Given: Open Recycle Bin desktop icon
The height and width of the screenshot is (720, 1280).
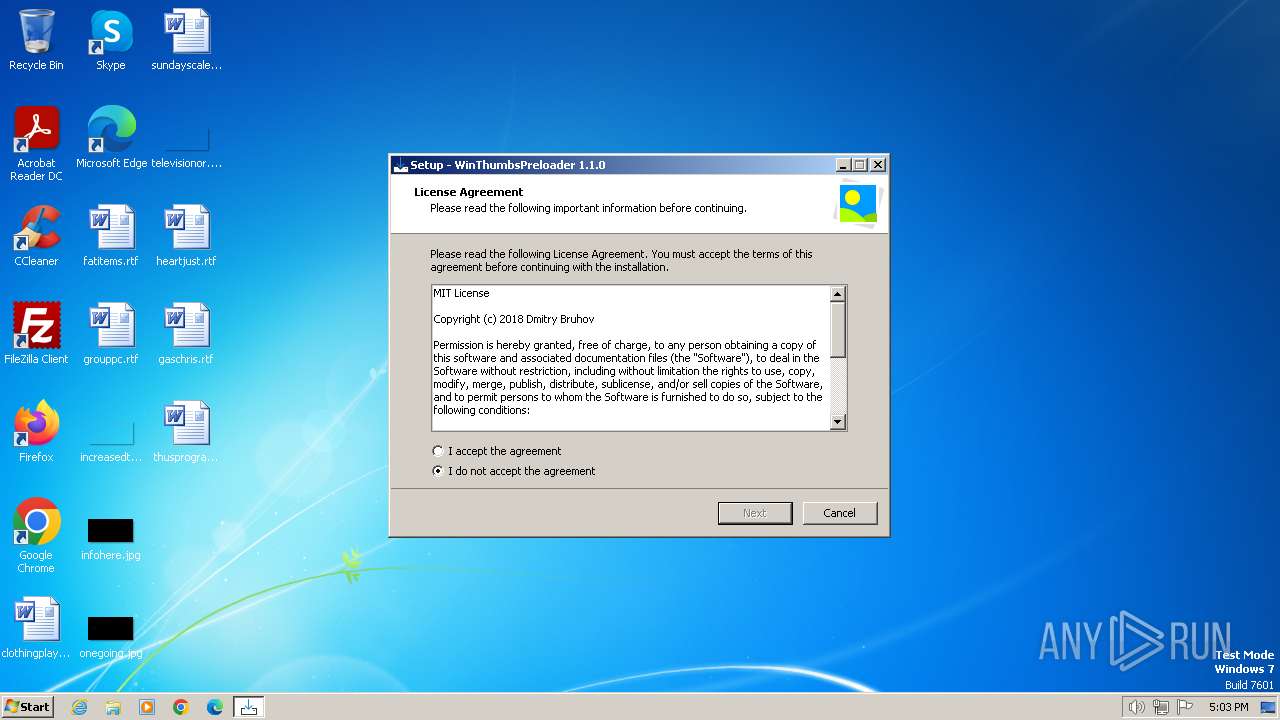Looking at the screenshot, I should click(36, 40).
